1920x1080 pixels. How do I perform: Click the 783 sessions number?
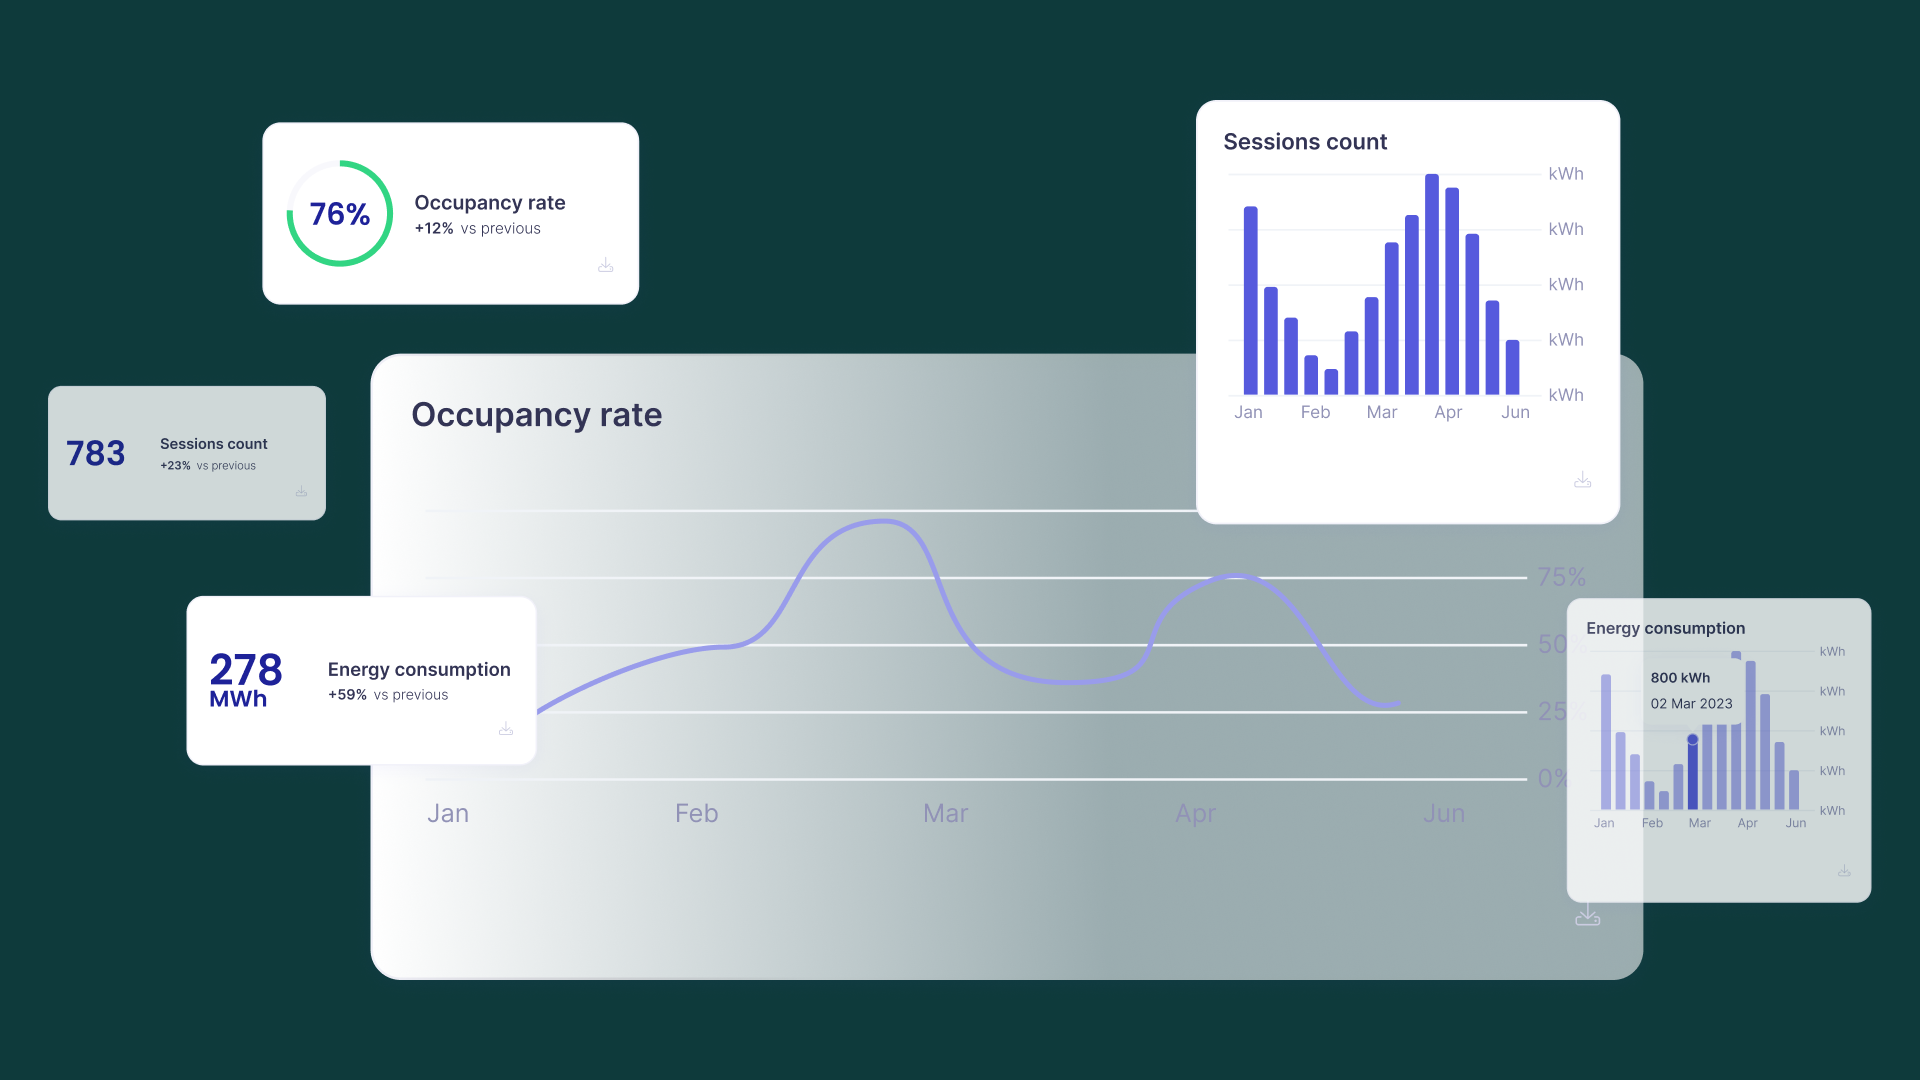[96, 453]
